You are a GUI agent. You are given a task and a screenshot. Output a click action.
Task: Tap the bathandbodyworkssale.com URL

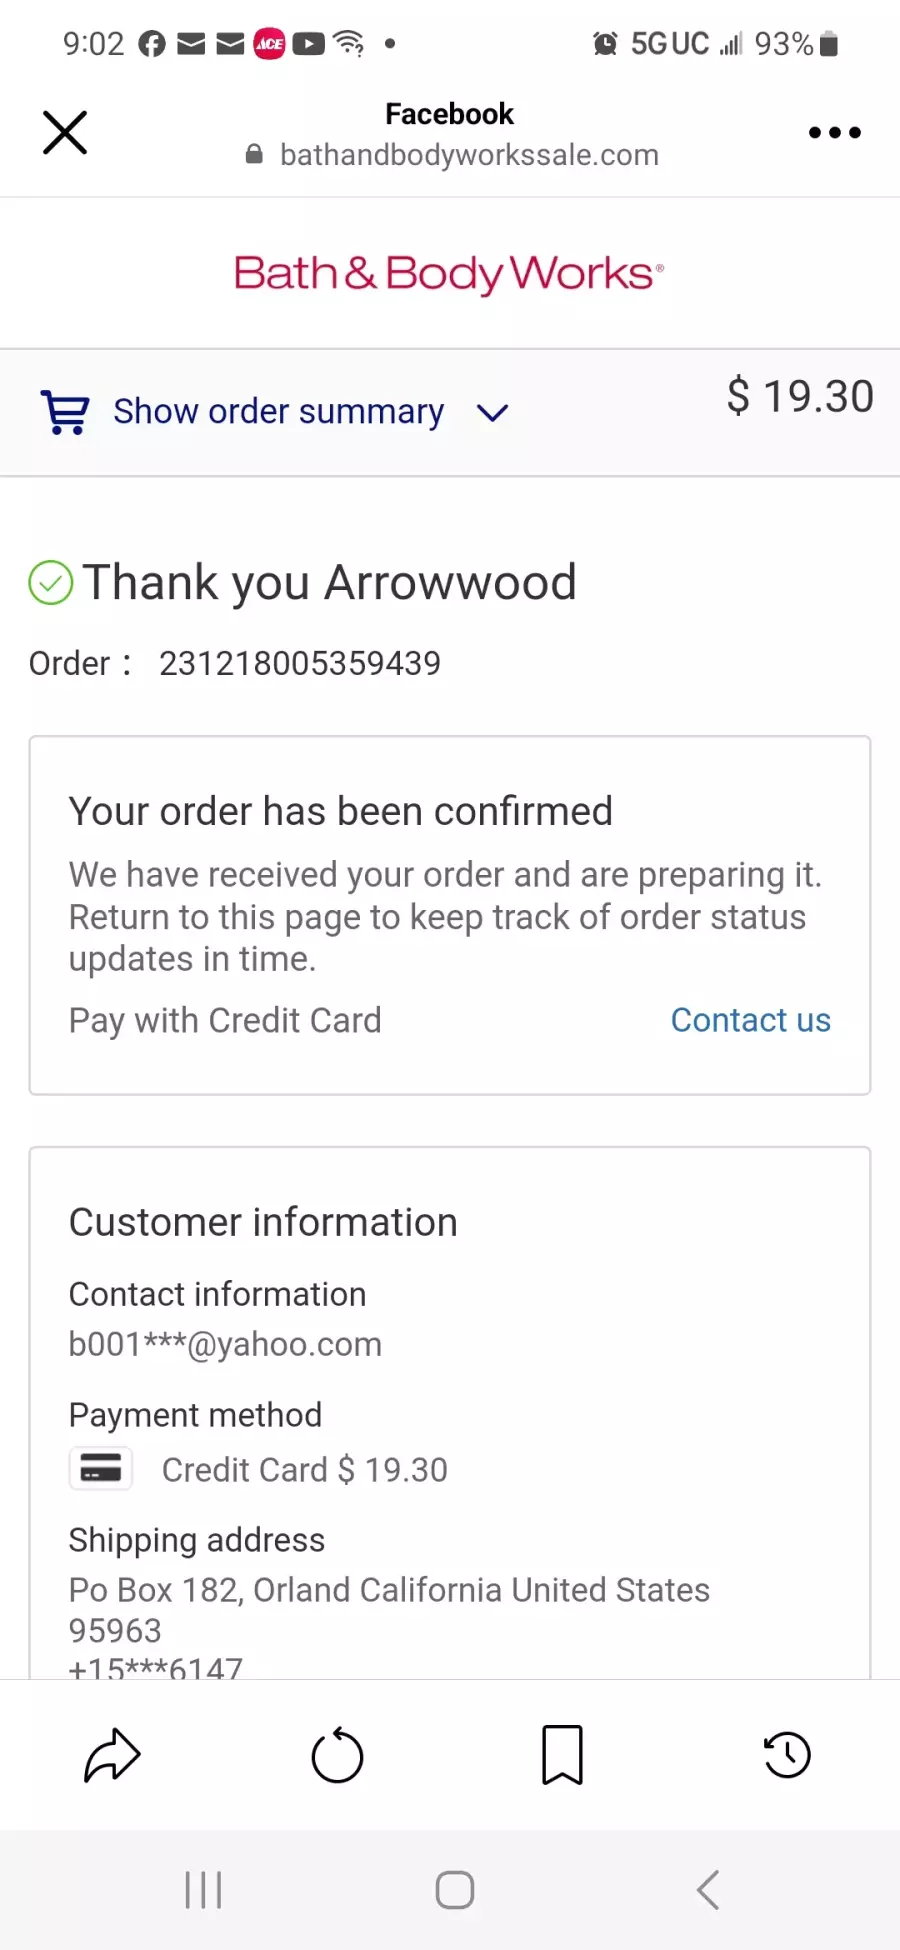tap(469, 155)
